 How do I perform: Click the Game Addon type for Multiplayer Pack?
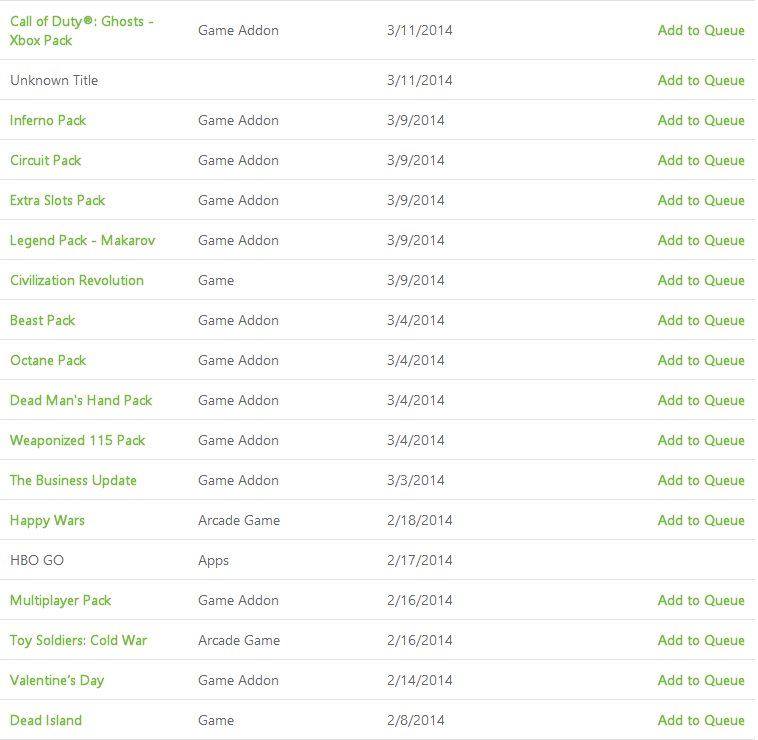pos(238,601)
